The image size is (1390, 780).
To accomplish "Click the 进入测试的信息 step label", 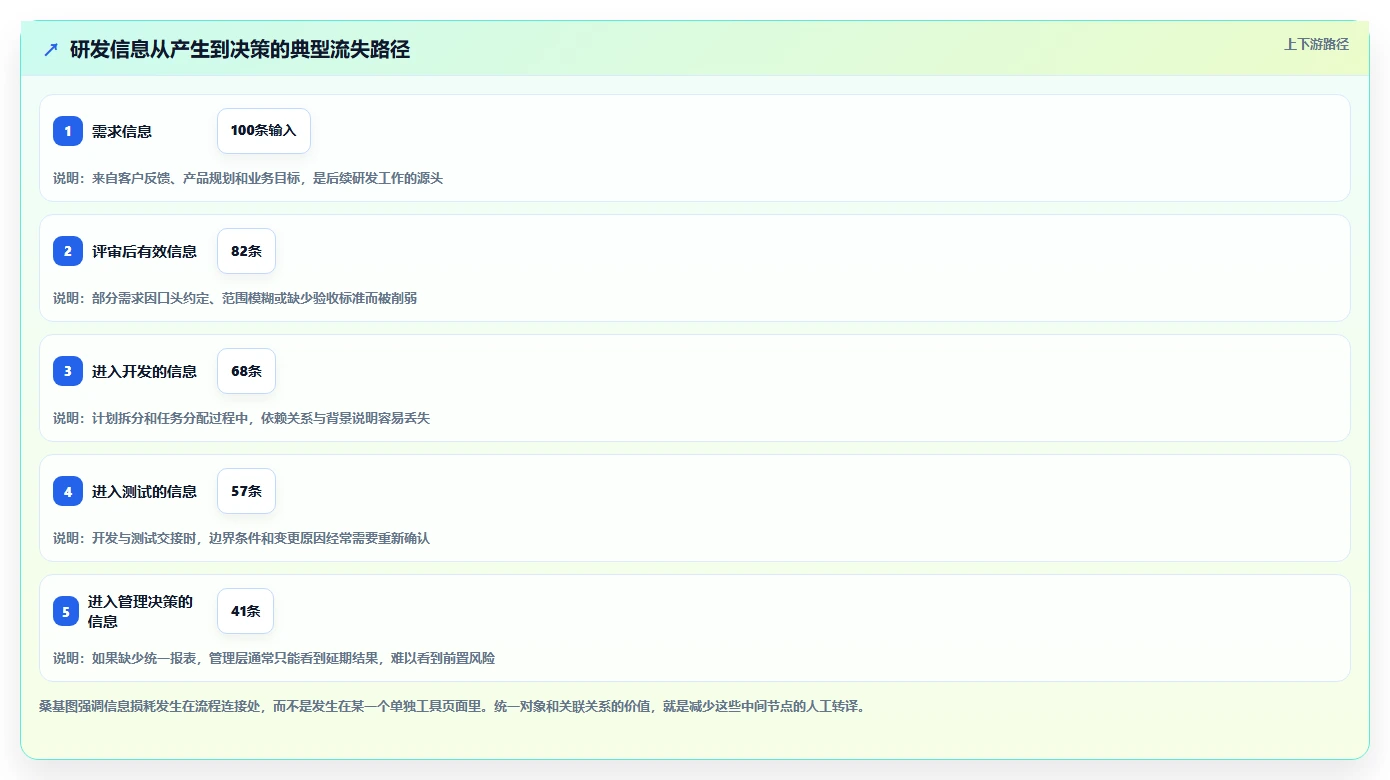I will pyautogui.click(x=144, y=491).
